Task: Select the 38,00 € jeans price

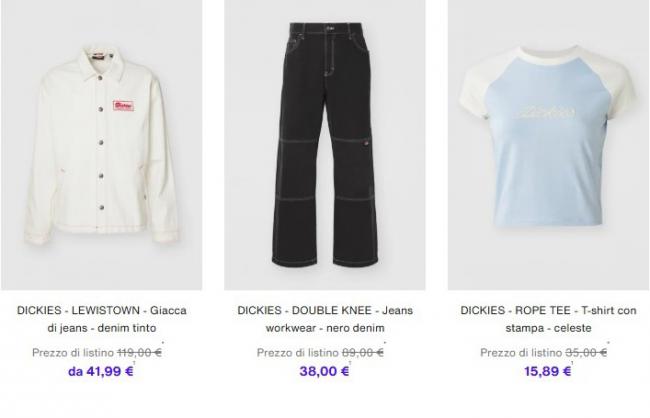Action: 324,371
